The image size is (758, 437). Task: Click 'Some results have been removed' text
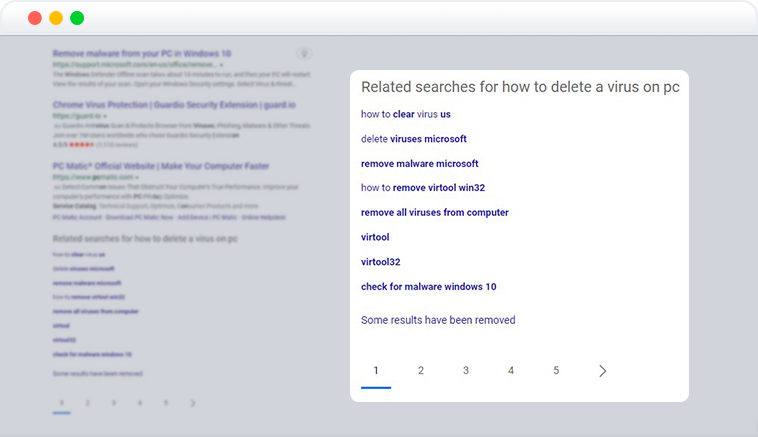438,320
